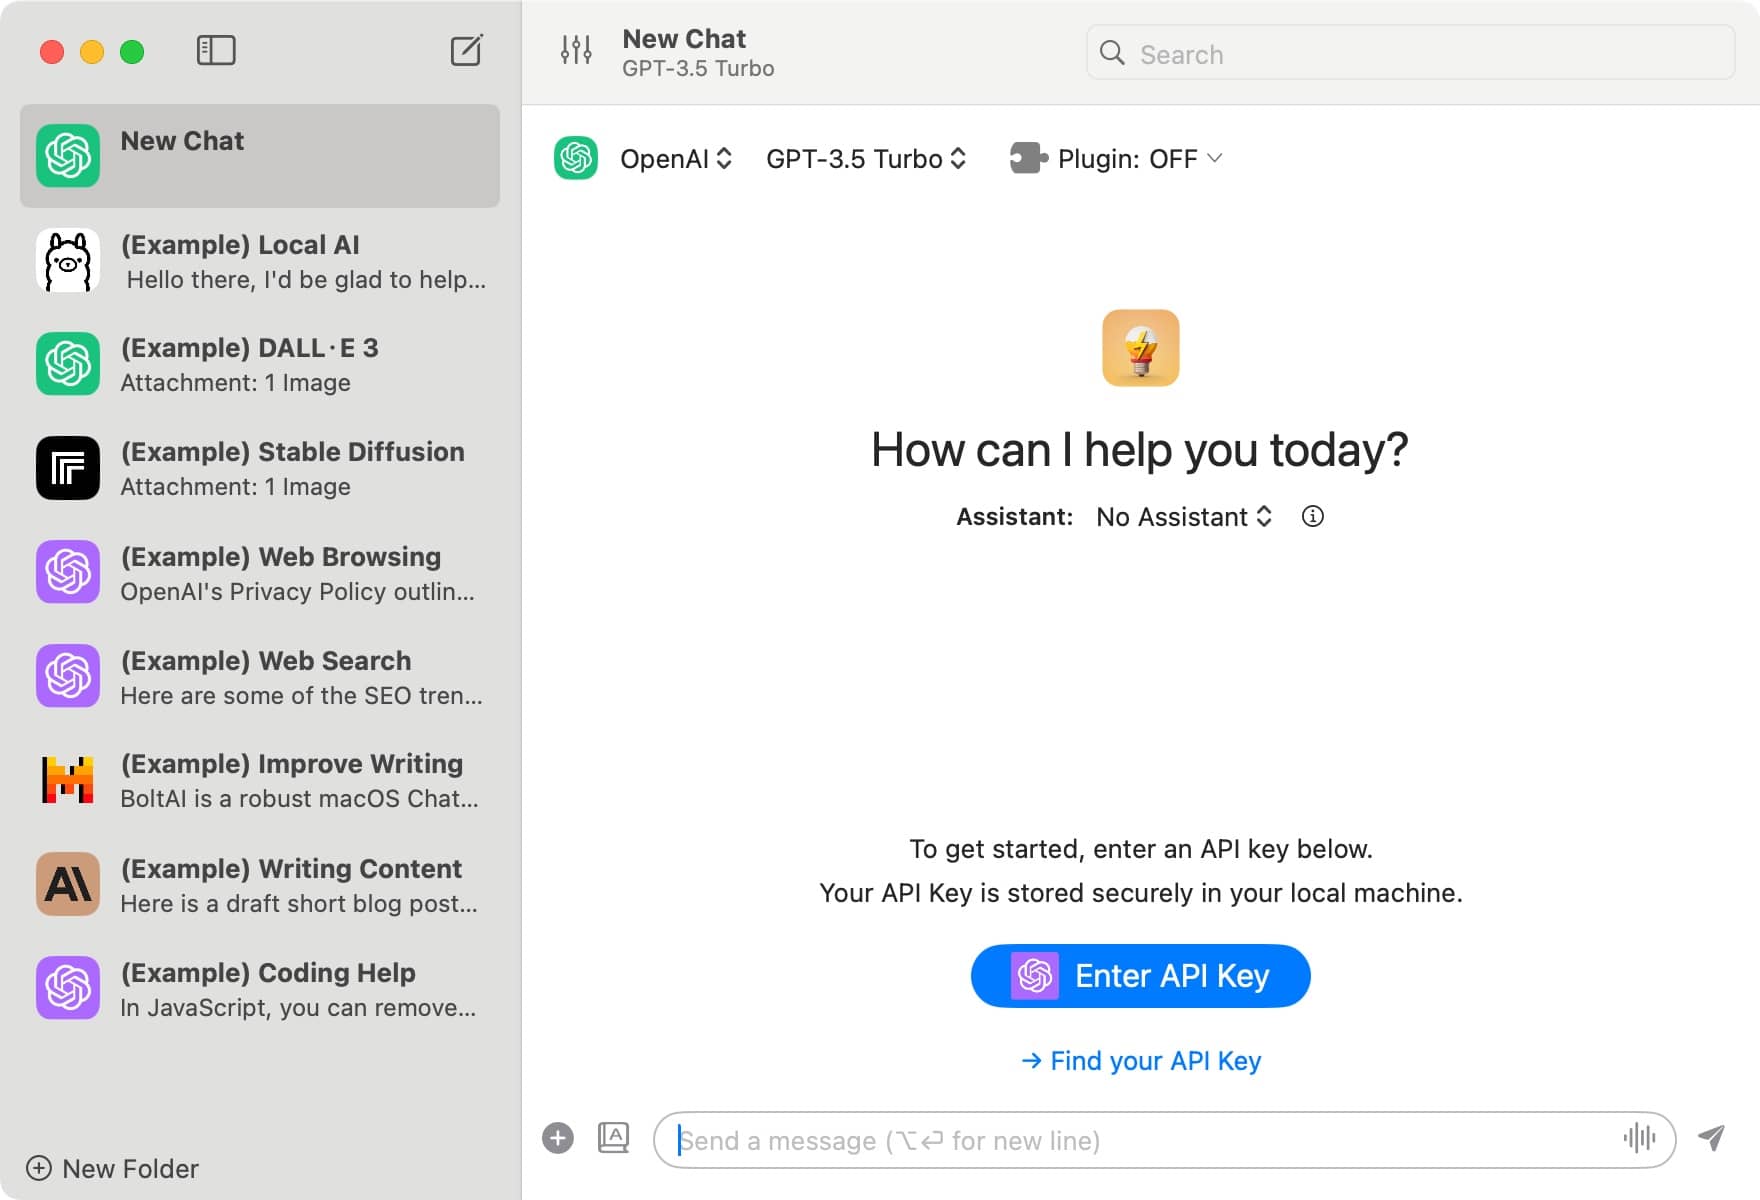Image resolution: width=1760 pixels, height=1200 pixels.
Task: Follow the Find your API Key link
Action: tap(1140, 1060)
